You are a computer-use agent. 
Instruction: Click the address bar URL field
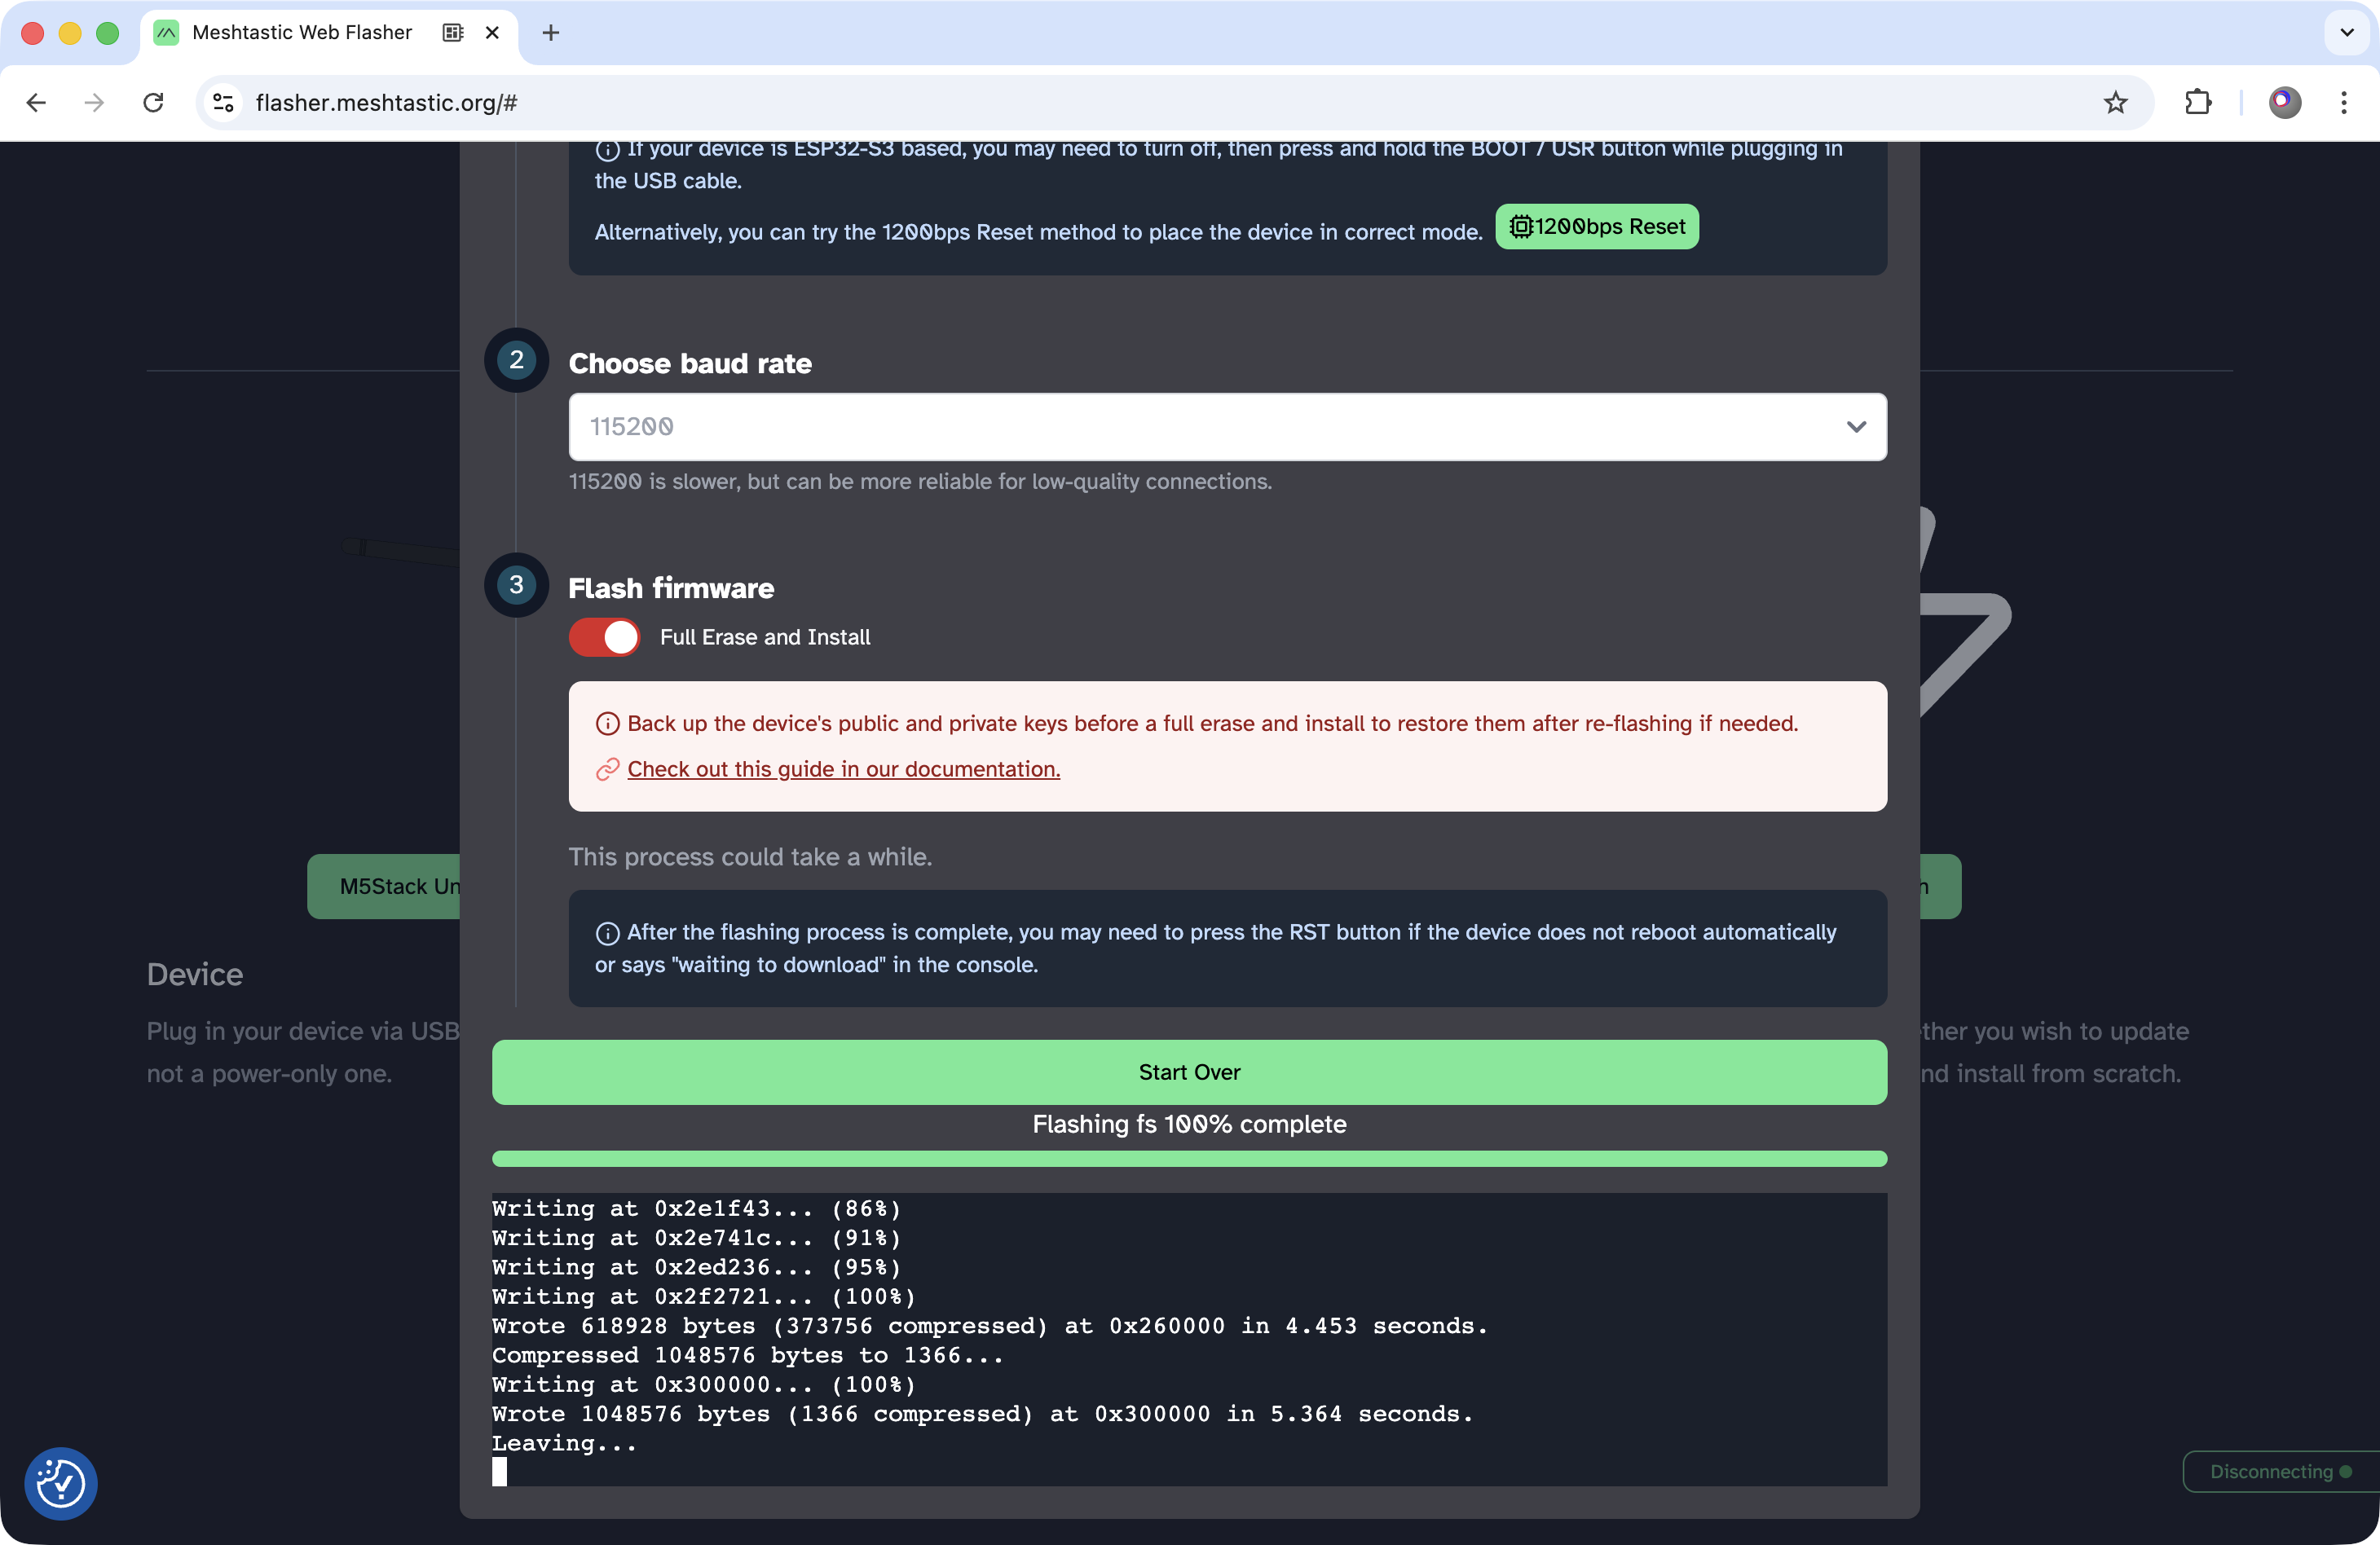tap(1100, 102)
